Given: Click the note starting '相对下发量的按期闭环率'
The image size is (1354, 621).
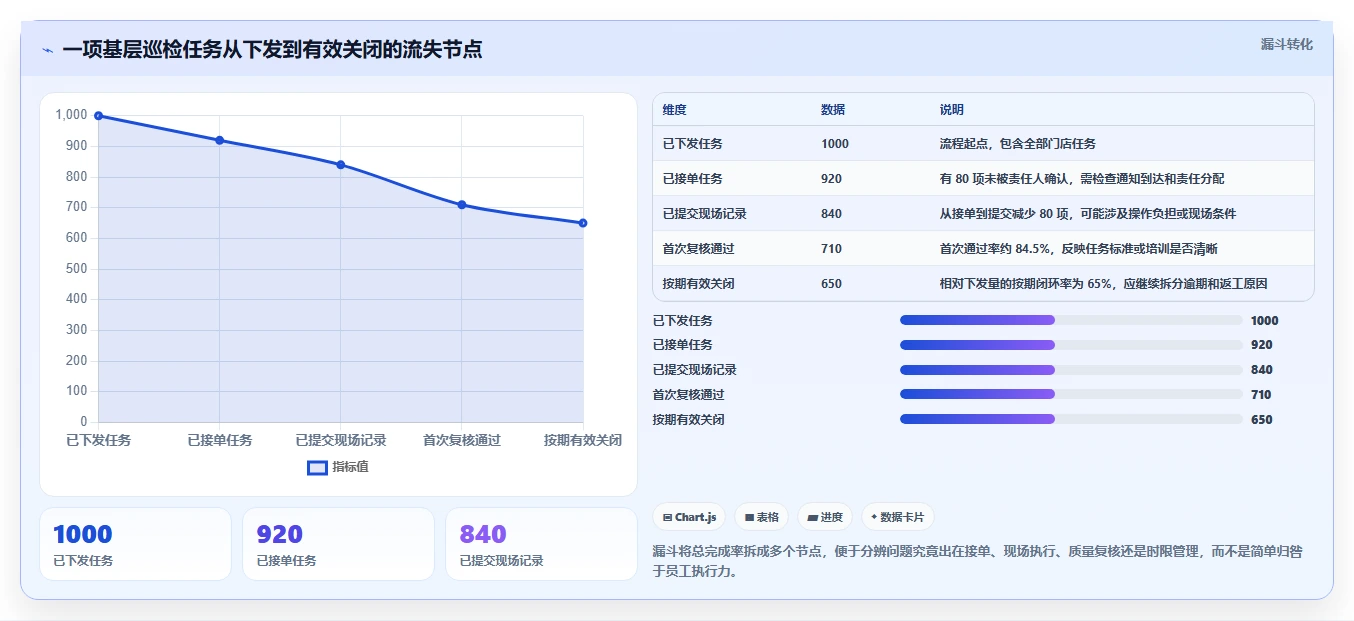Looking at the screenshot, I should click(x=1103, y=284).
